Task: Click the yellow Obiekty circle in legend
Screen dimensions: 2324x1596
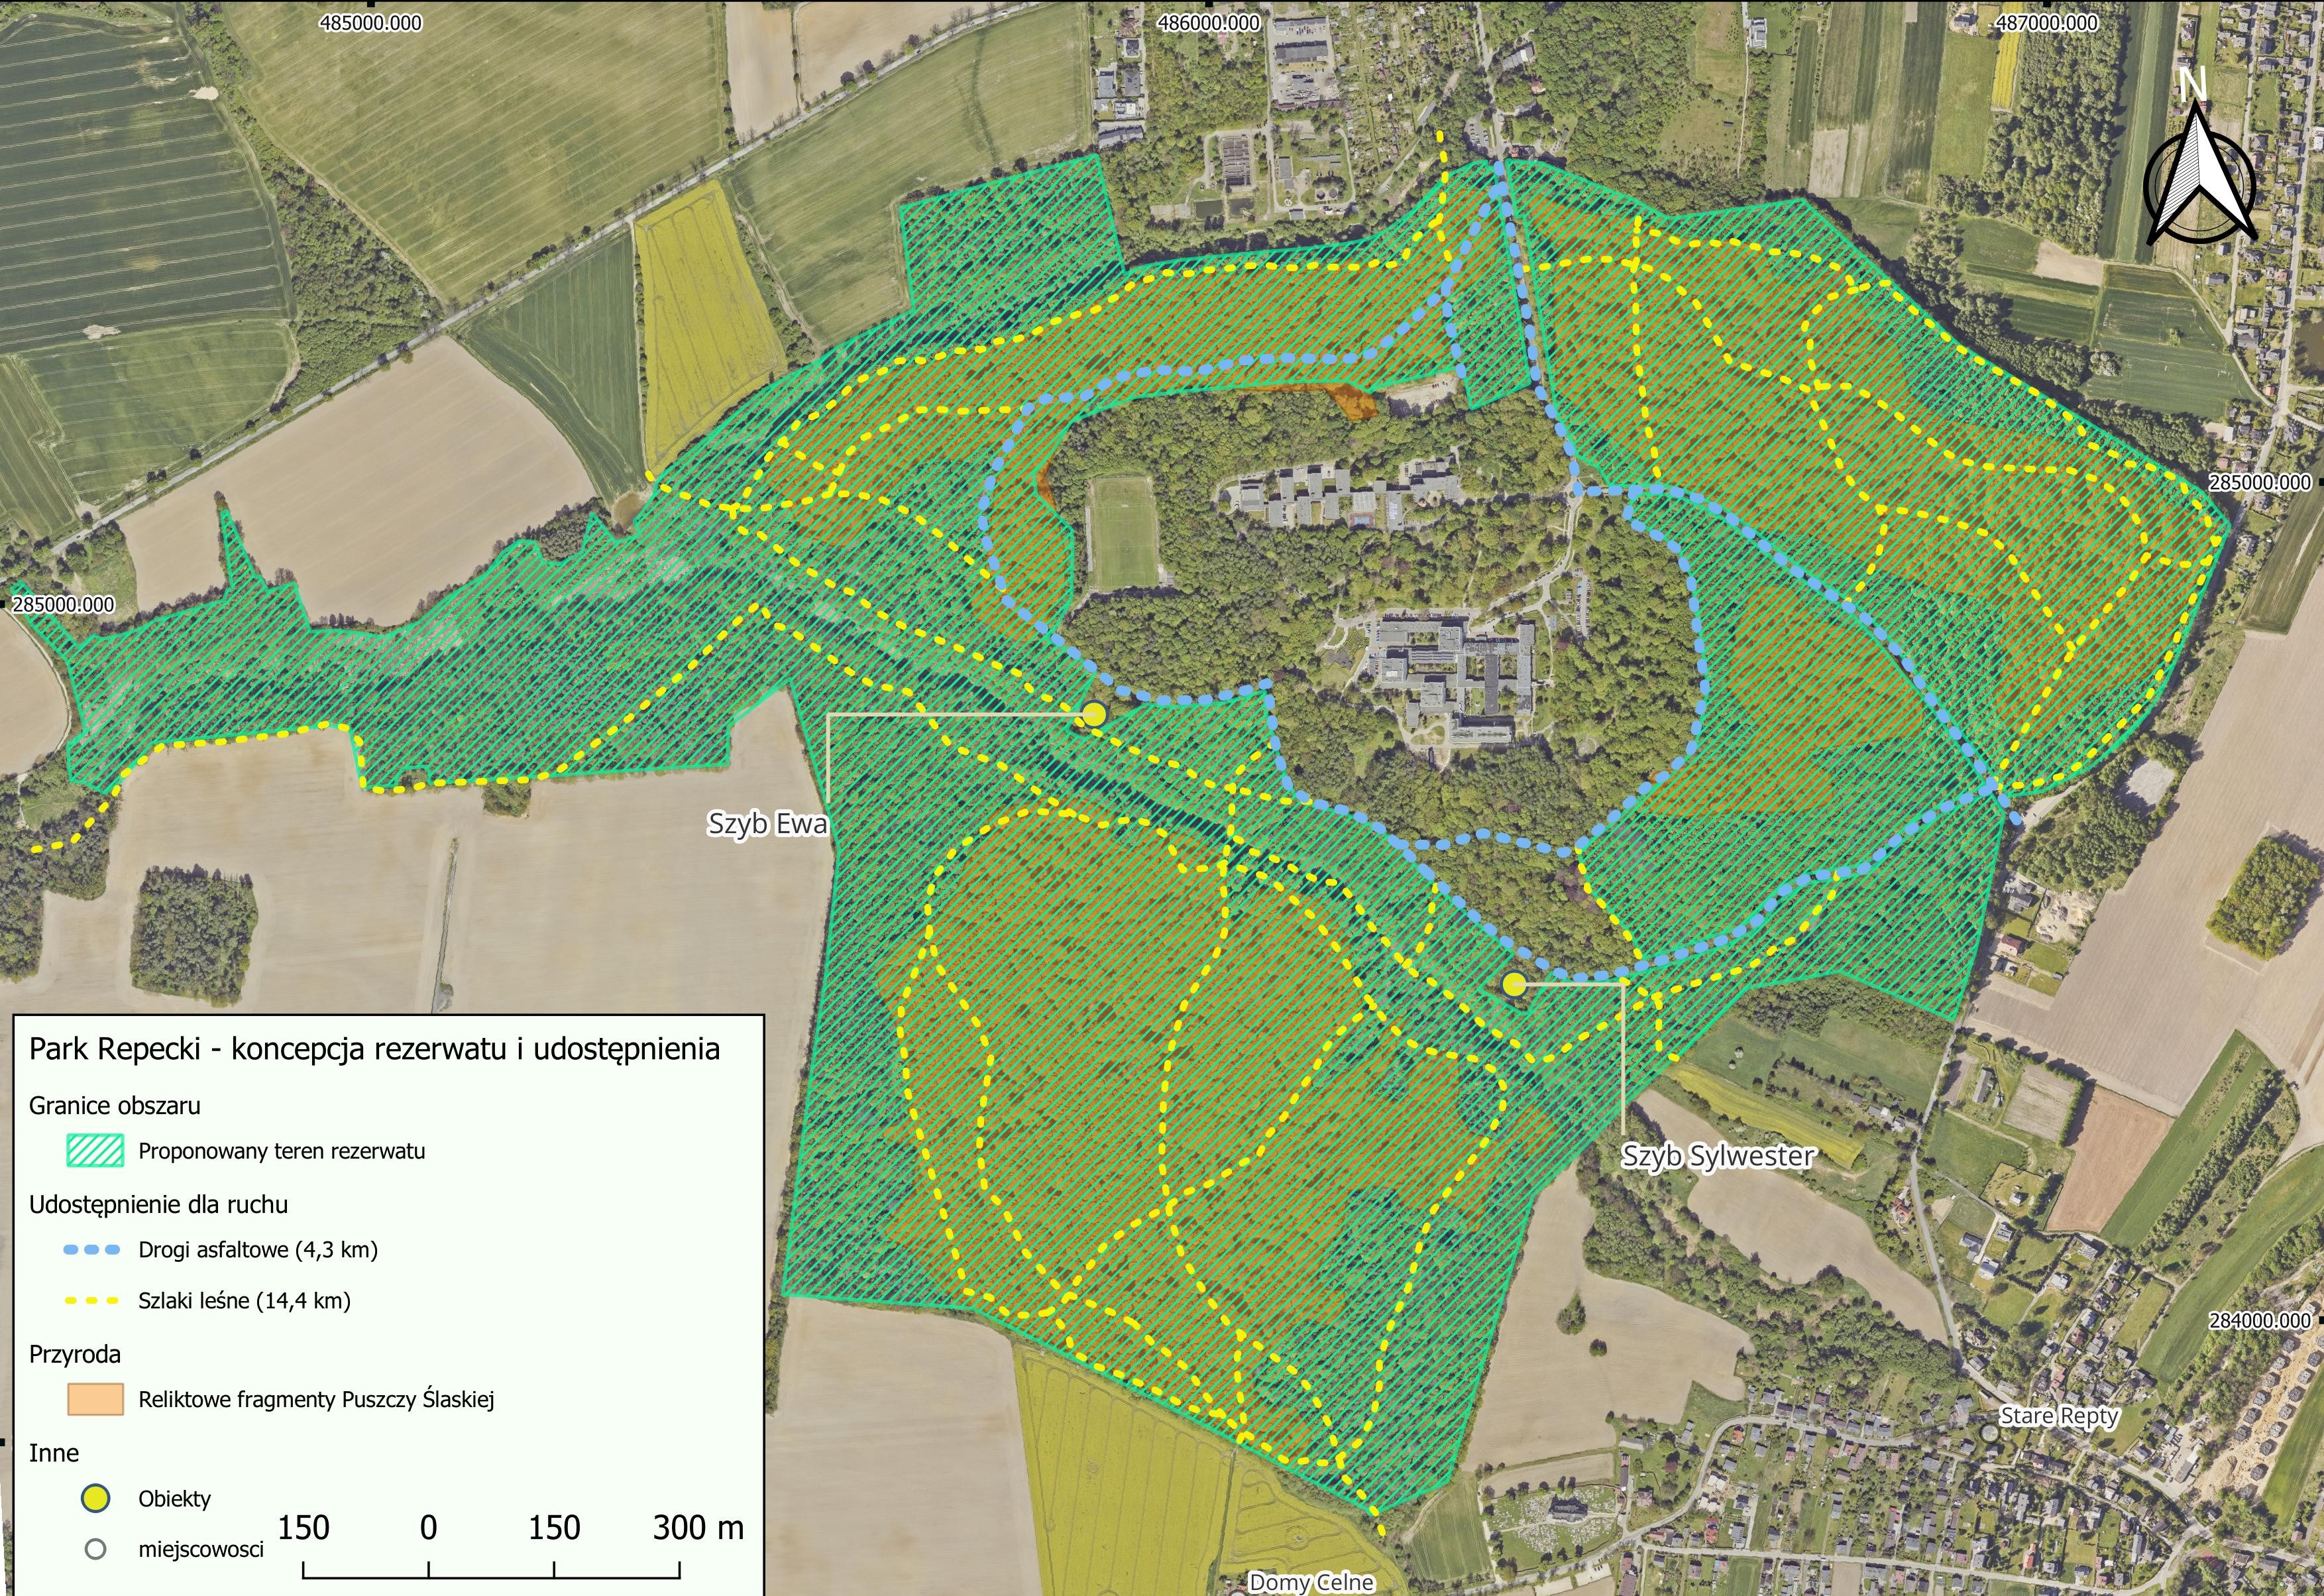Action: [x=96, y=1498]
